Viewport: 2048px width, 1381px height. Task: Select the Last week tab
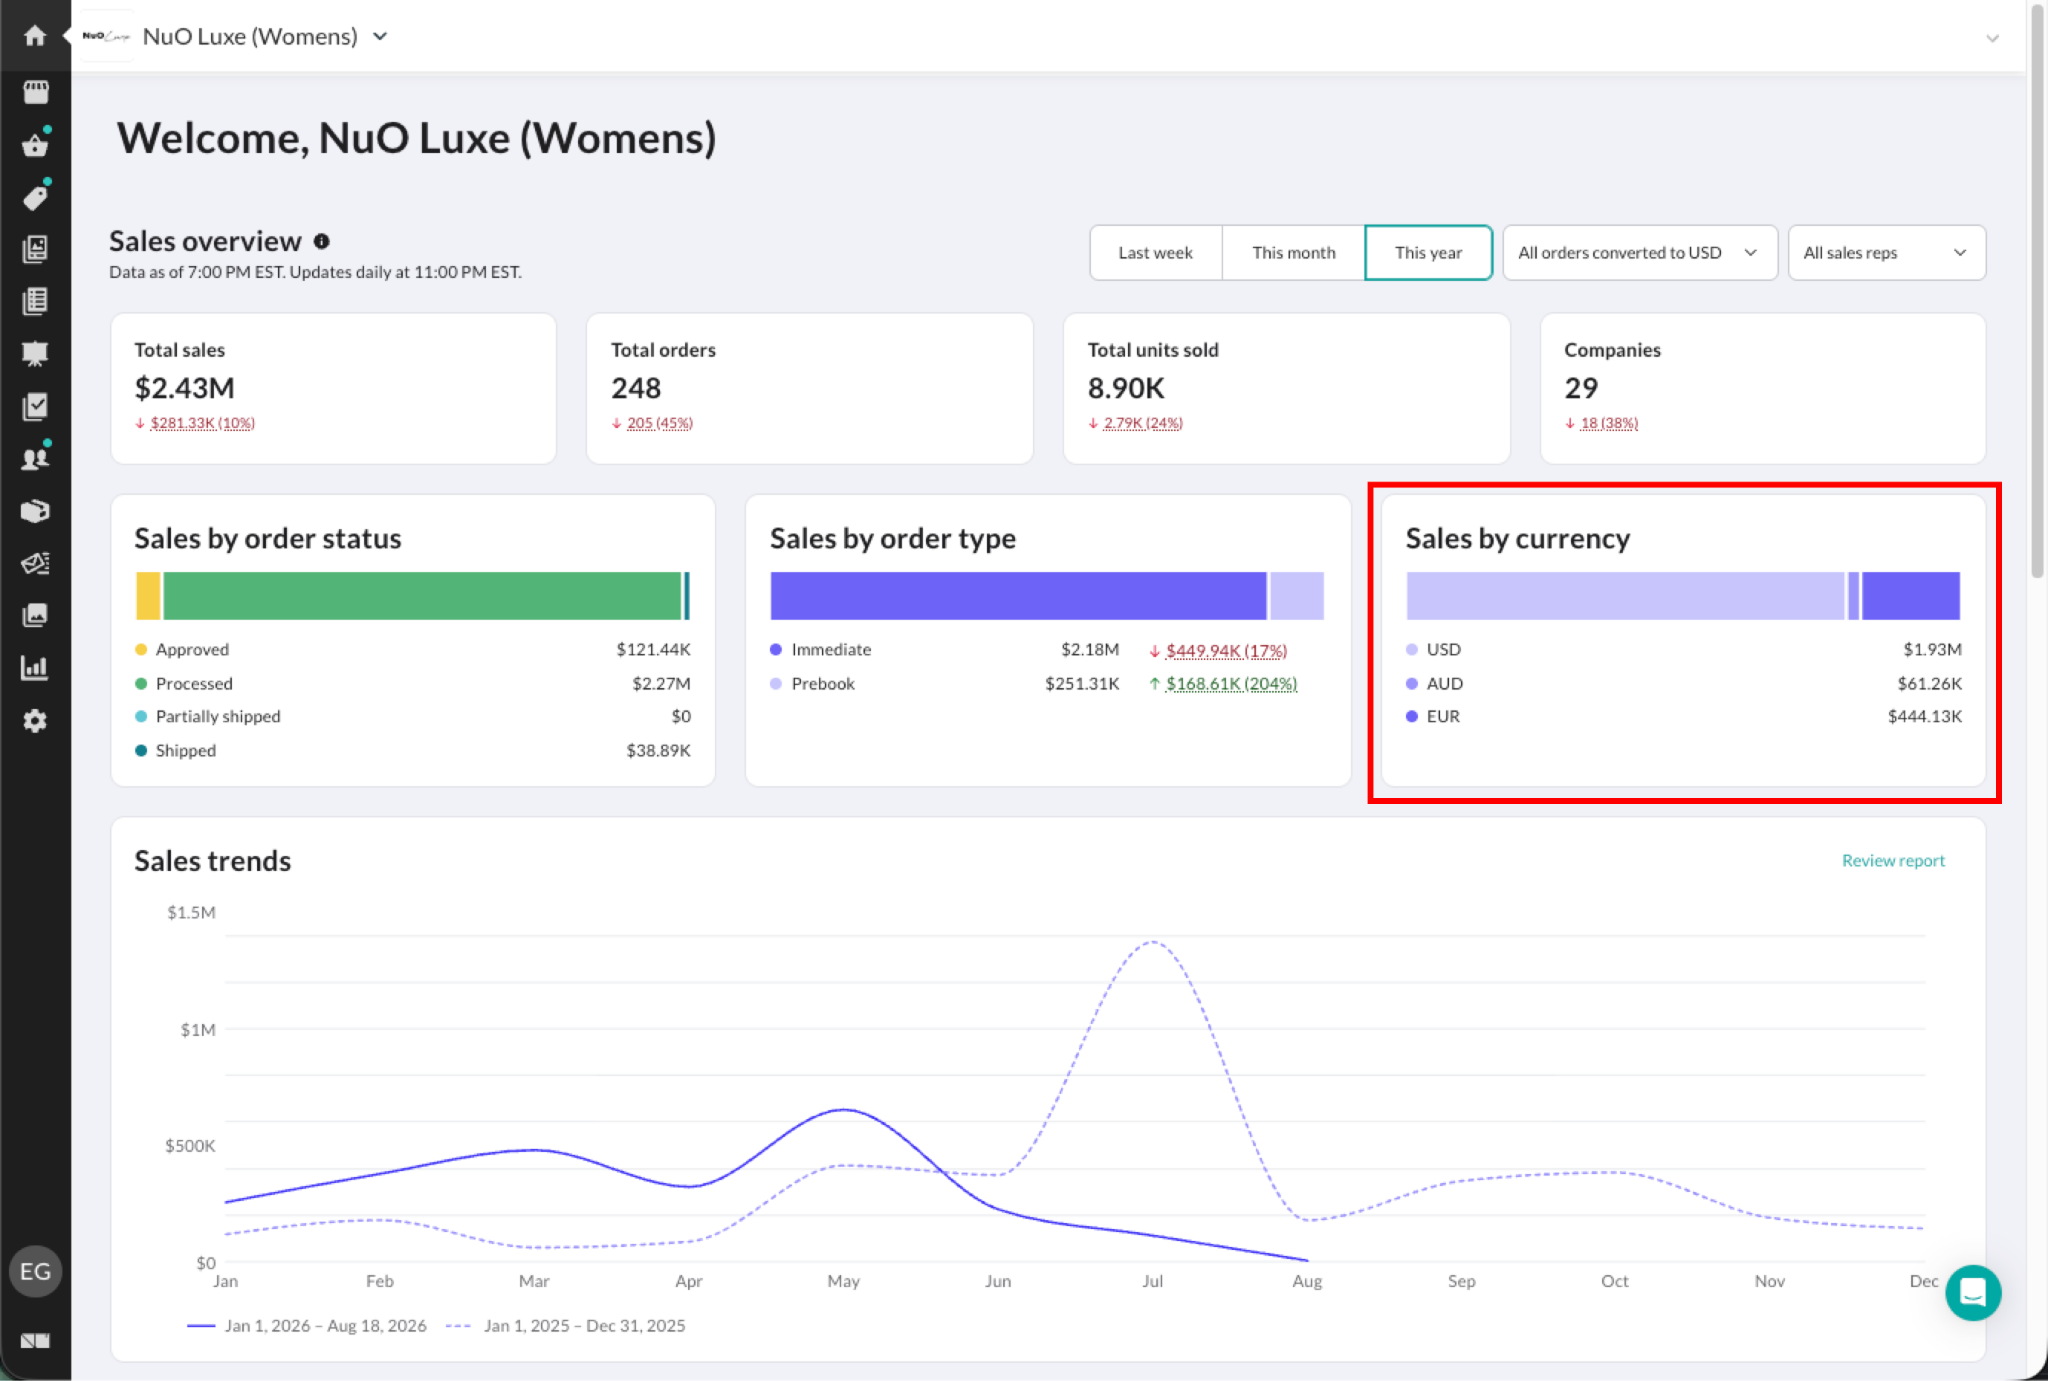click(x=1155, y=253)
